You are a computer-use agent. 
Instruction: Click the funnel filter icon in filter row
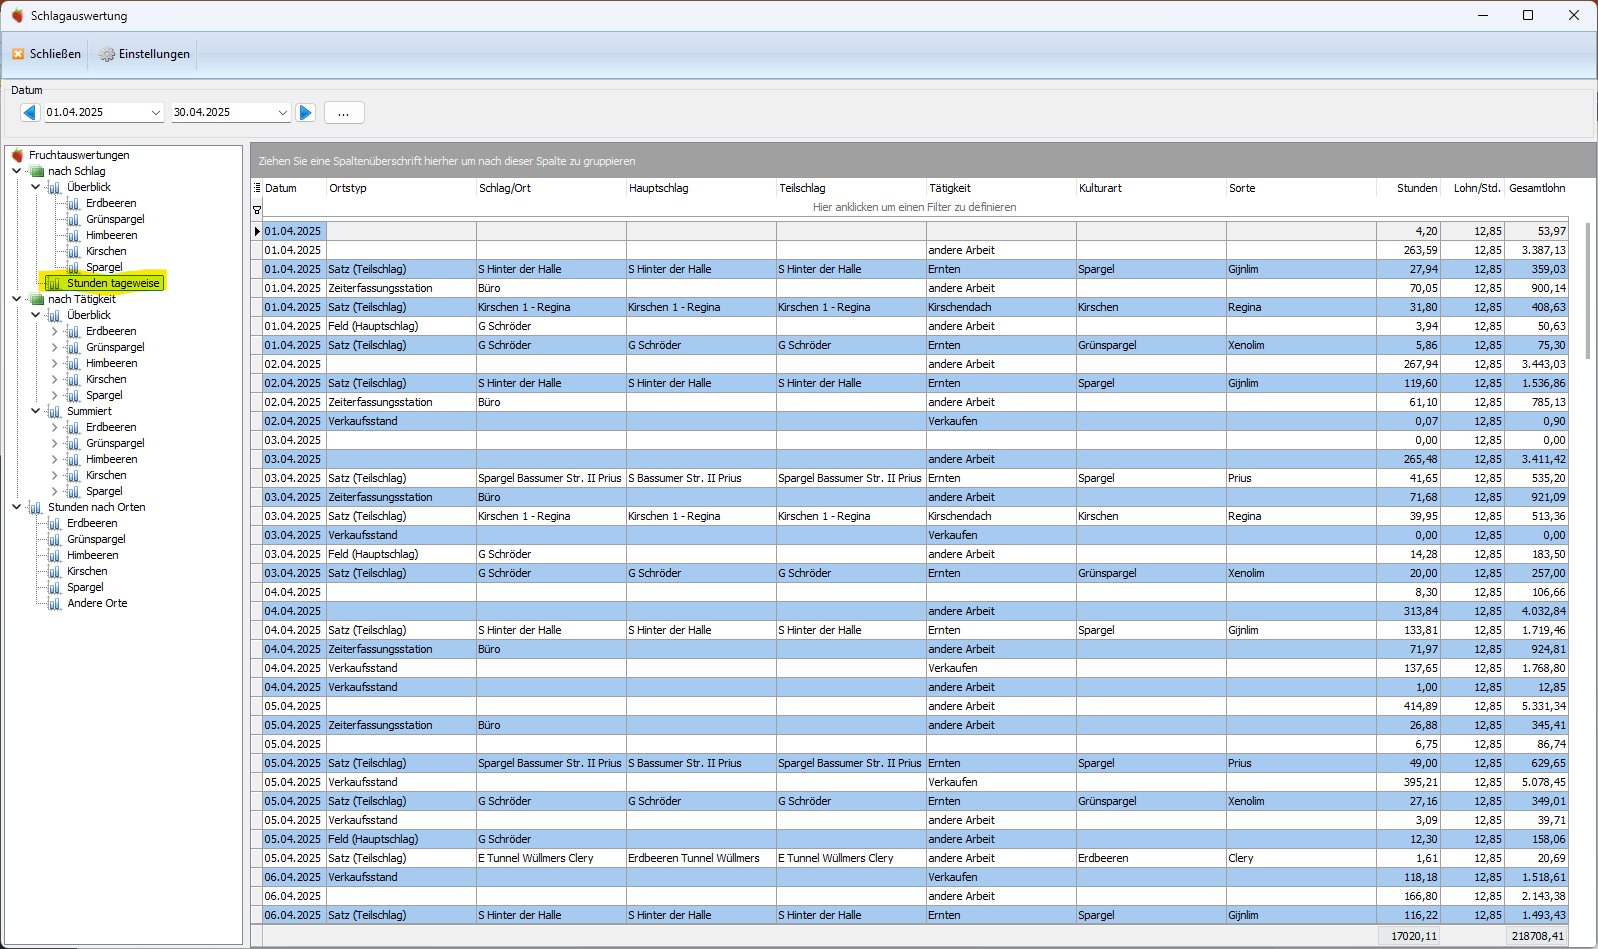click(257, 209)
